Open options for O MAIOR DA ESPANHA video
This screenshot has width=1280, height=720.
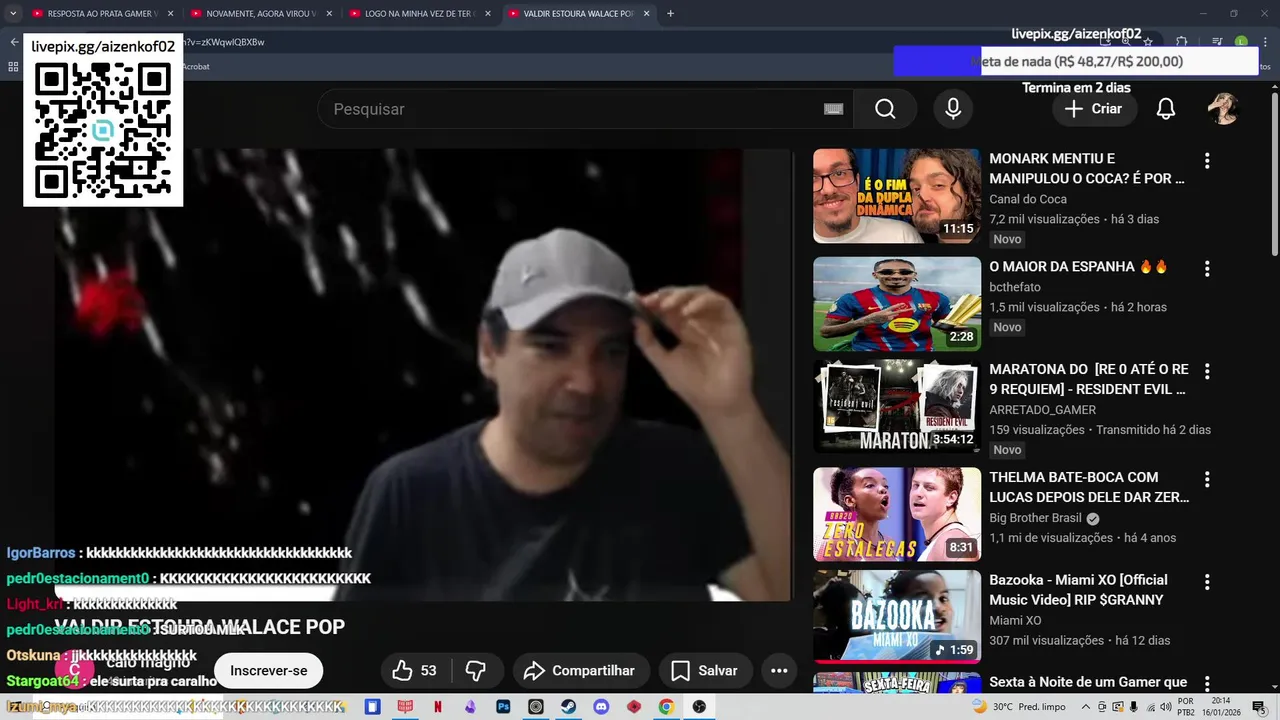pos(1207,269)
